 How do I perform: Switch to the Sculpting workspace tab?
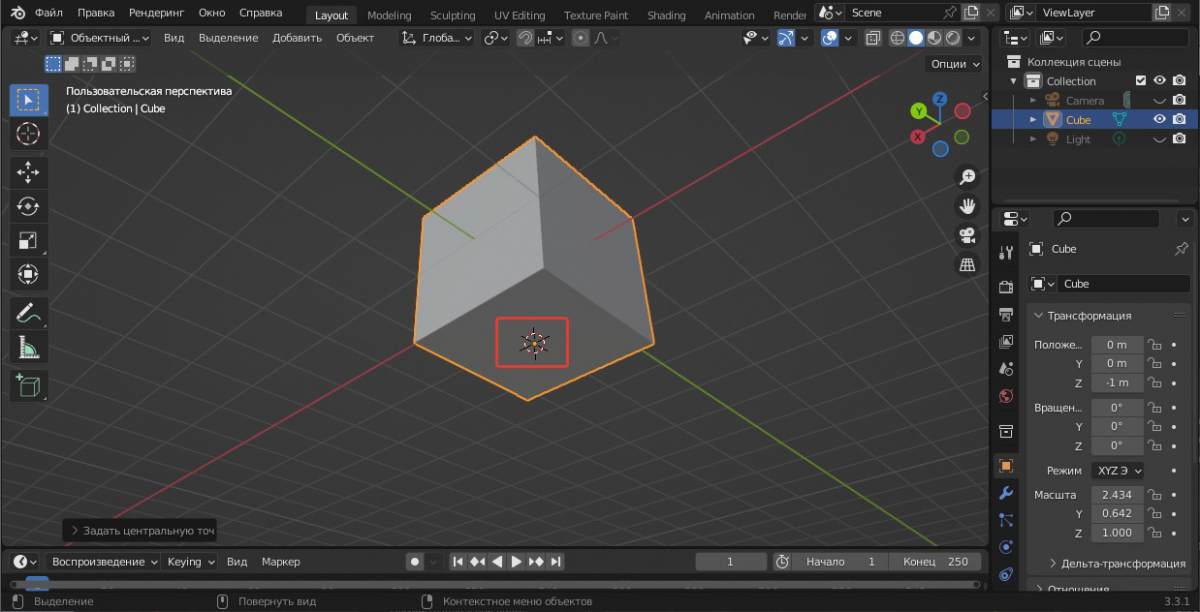452,15
